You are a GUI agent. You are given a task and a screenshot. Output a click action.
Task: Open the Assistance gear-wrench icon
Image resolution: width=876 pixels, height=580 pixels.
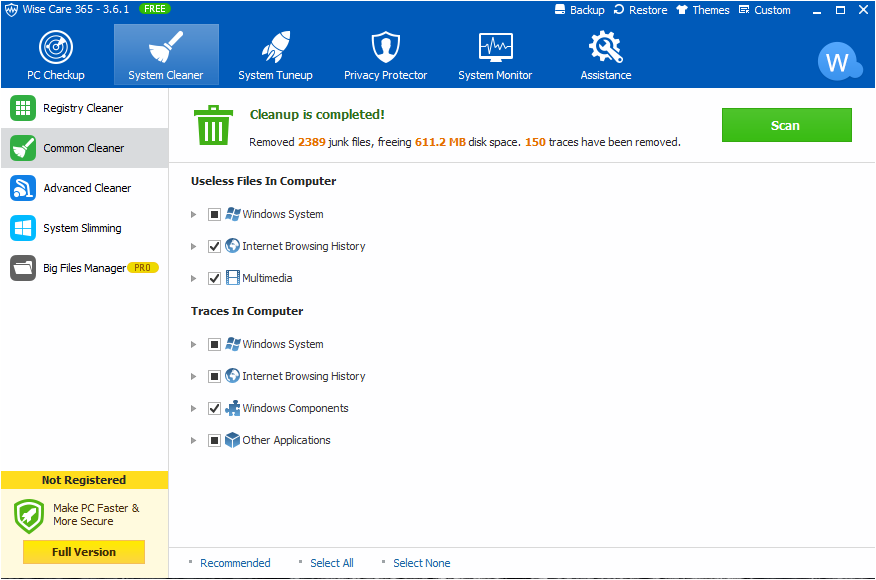click(x=606, y=47)
